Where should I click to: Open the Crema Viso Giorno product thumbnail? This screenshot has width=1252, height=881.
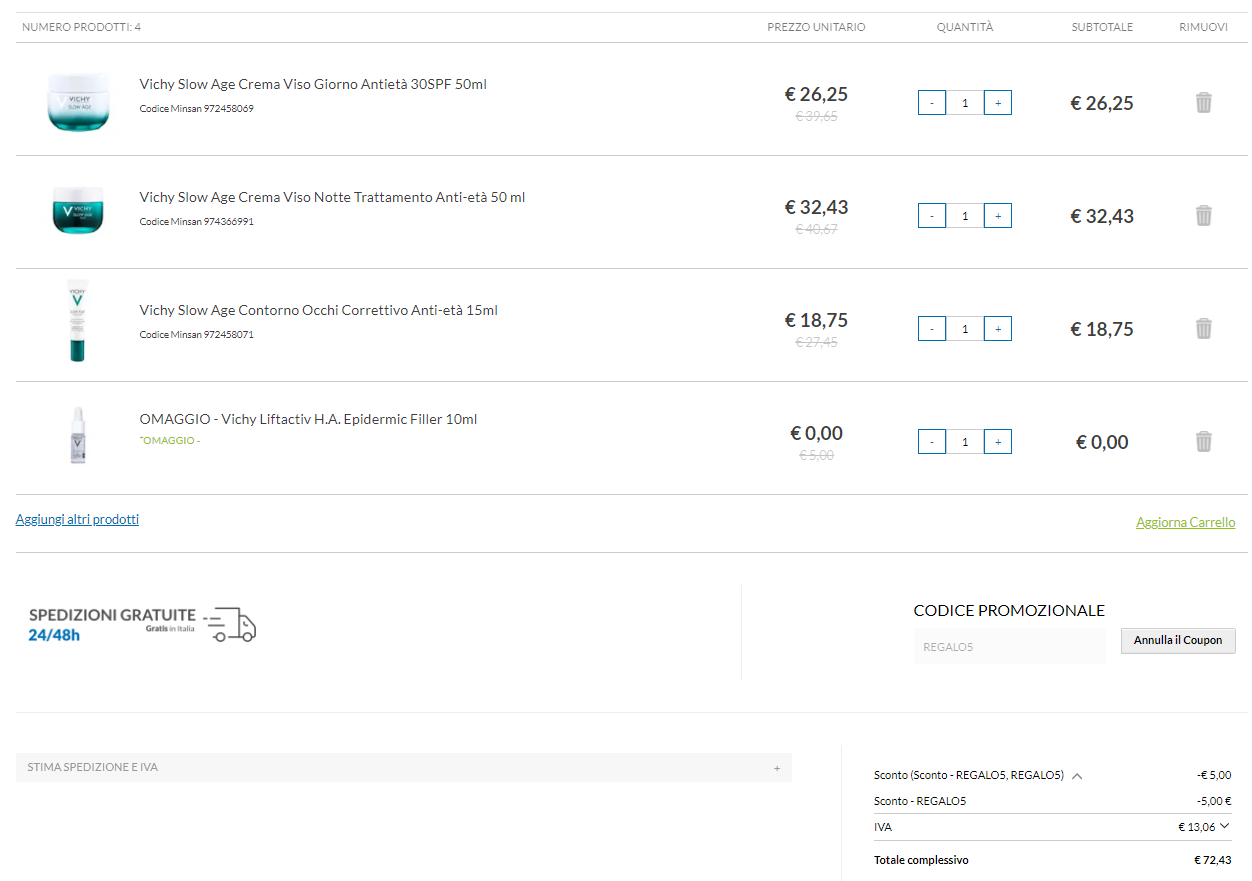(x=77, y=100)
